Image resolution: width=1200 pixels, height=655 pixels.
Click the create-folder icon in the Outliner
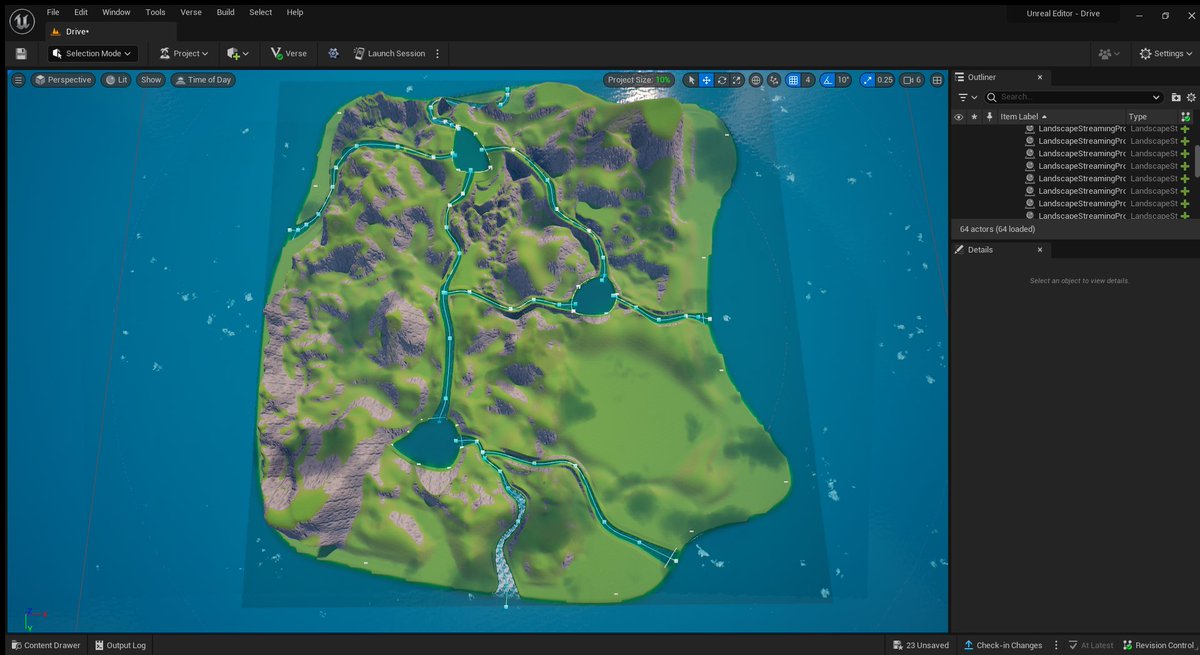tap(1176, 97)
